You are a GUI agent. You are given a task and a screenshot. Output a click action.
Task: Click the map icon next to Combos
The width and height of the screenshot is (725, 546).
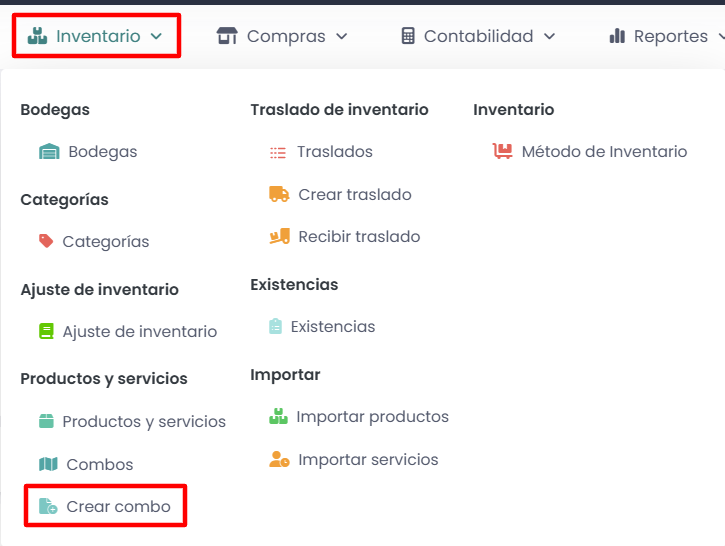[48, 464]
